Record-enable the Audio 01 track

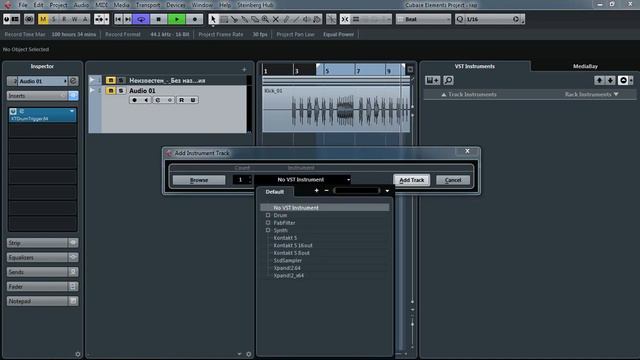(134, 100)
